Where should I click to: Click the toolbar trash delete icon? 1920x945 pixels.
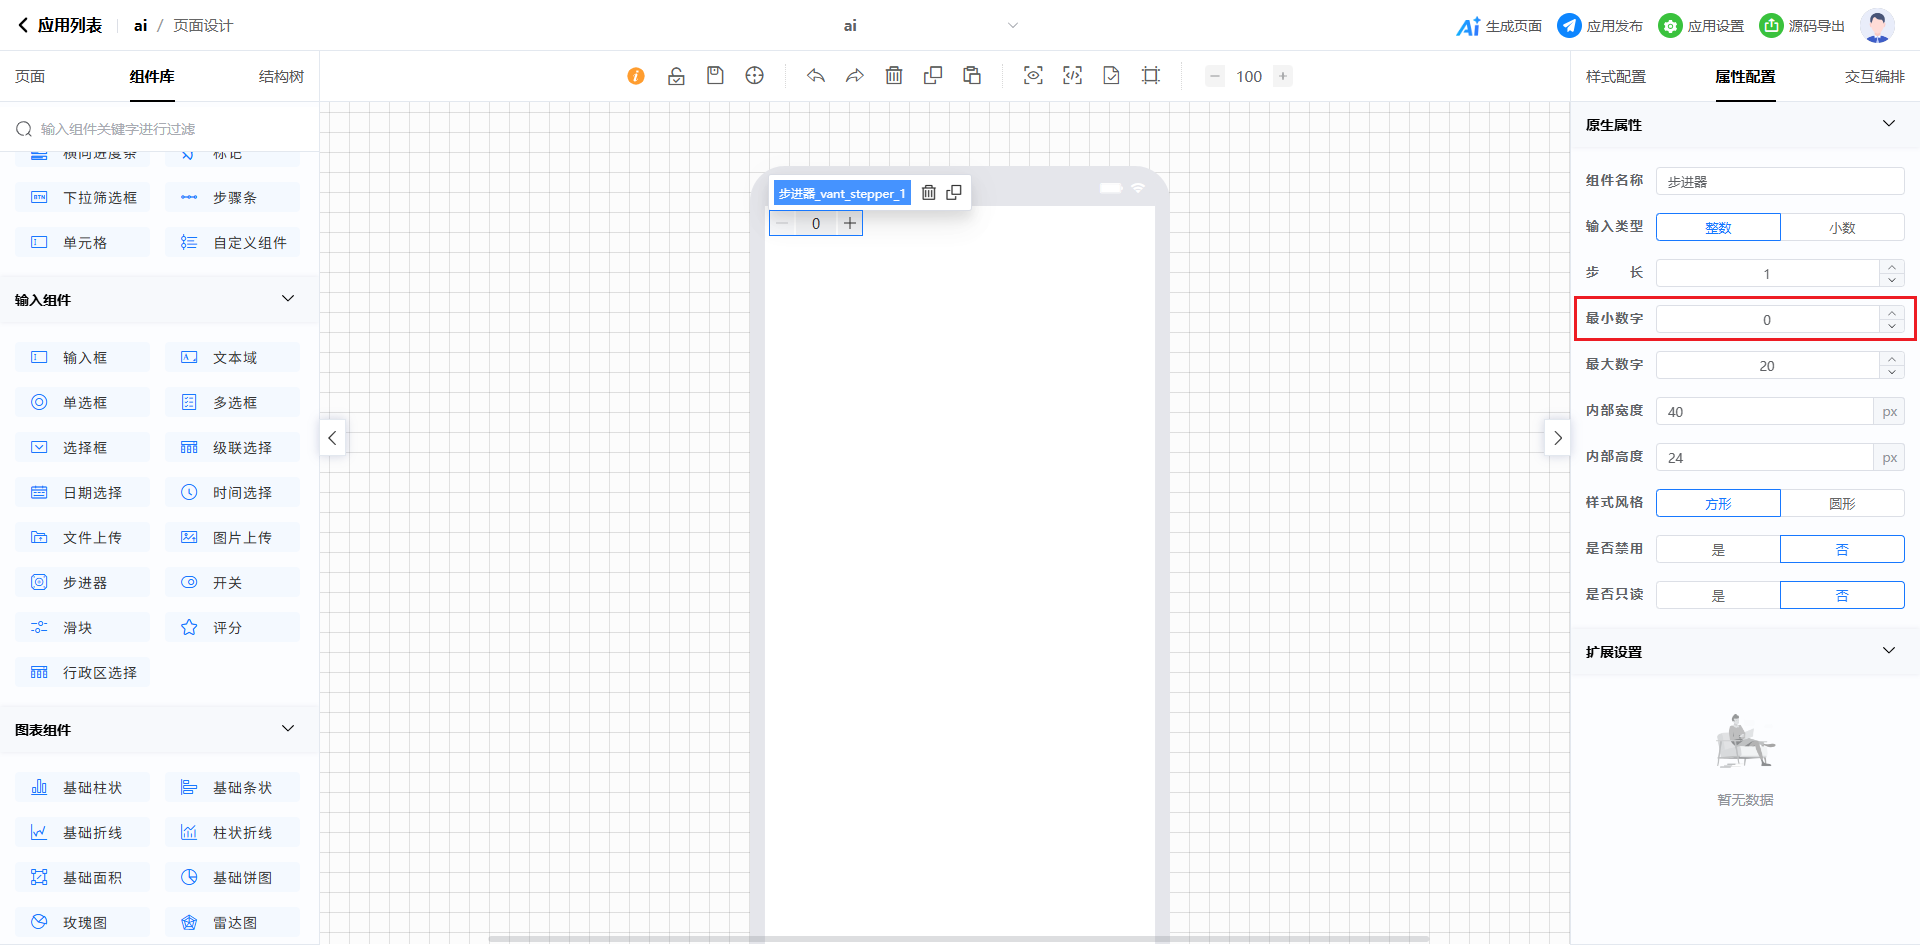click(x=894, y=76)
